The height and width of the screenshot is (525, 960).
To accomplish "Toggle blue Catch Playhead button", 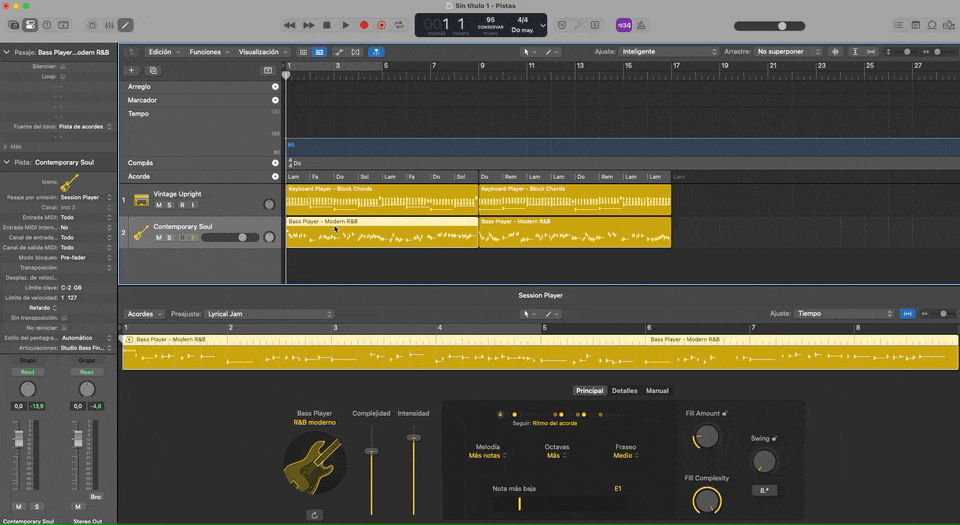I will pos(376,52).
